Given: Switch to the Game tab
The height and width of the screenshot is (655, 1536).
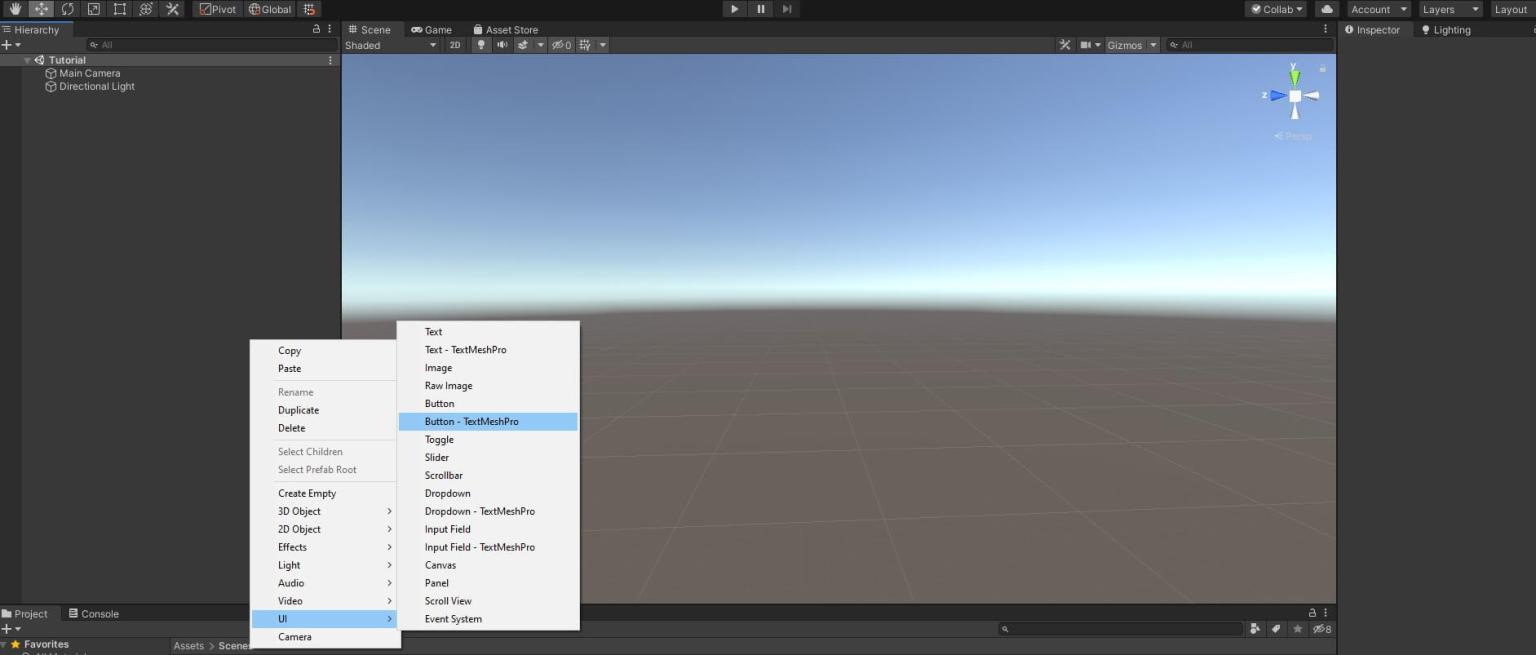Looking at the screenshot, I should pyautogui.click(x=431, y=29).
